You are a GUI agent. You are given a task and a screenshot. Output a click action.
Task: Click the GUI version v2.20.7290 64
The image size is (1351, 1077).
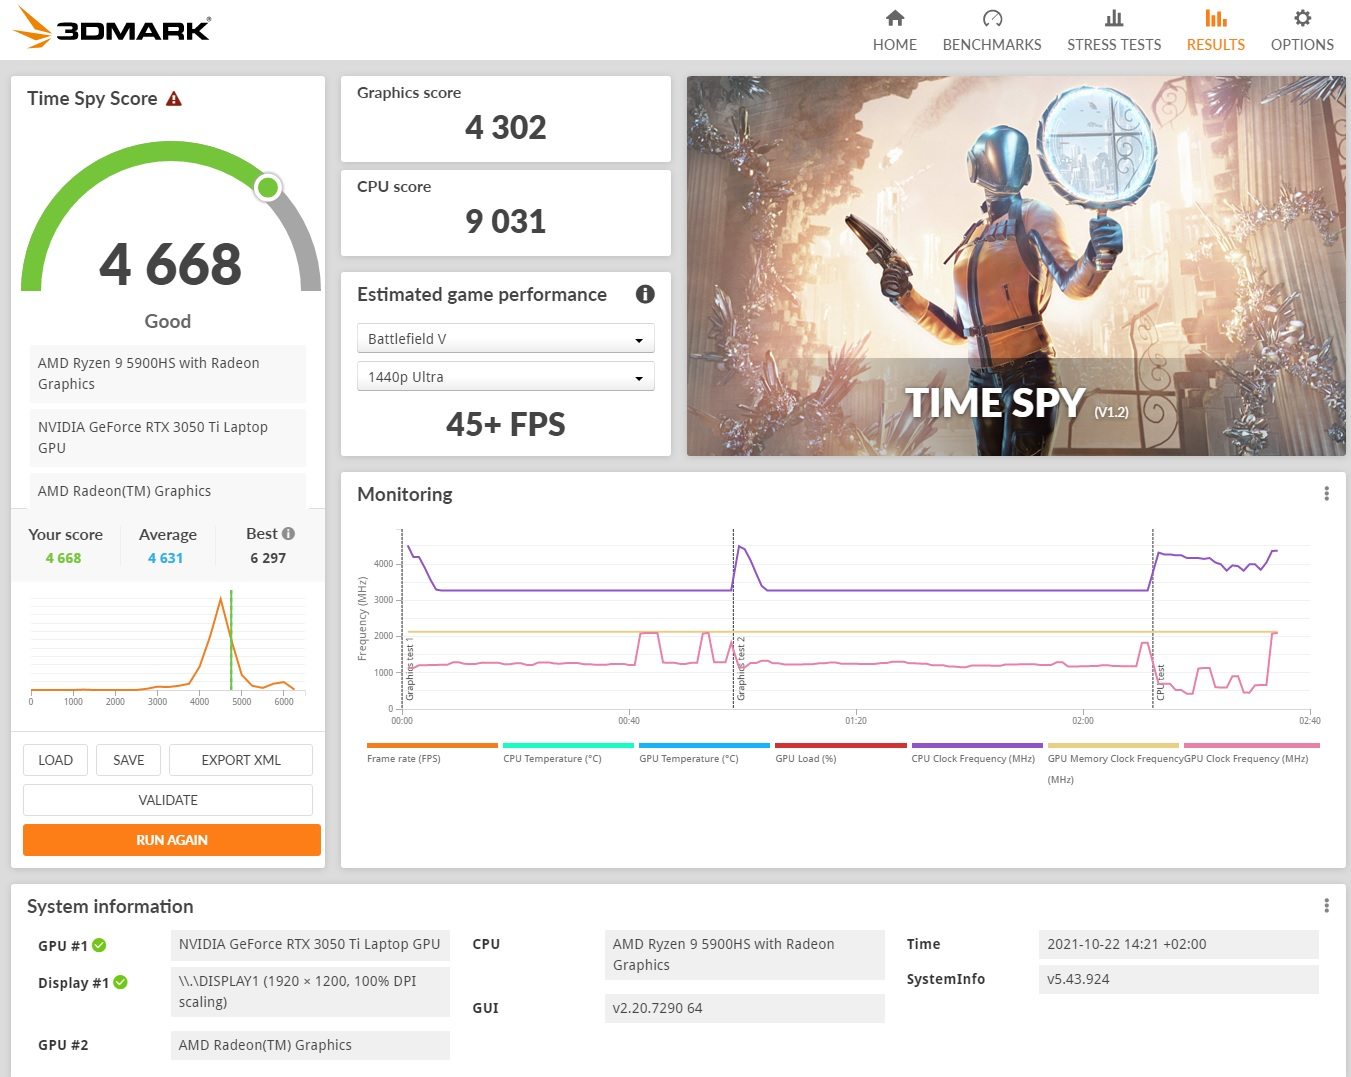(745, 1008)
